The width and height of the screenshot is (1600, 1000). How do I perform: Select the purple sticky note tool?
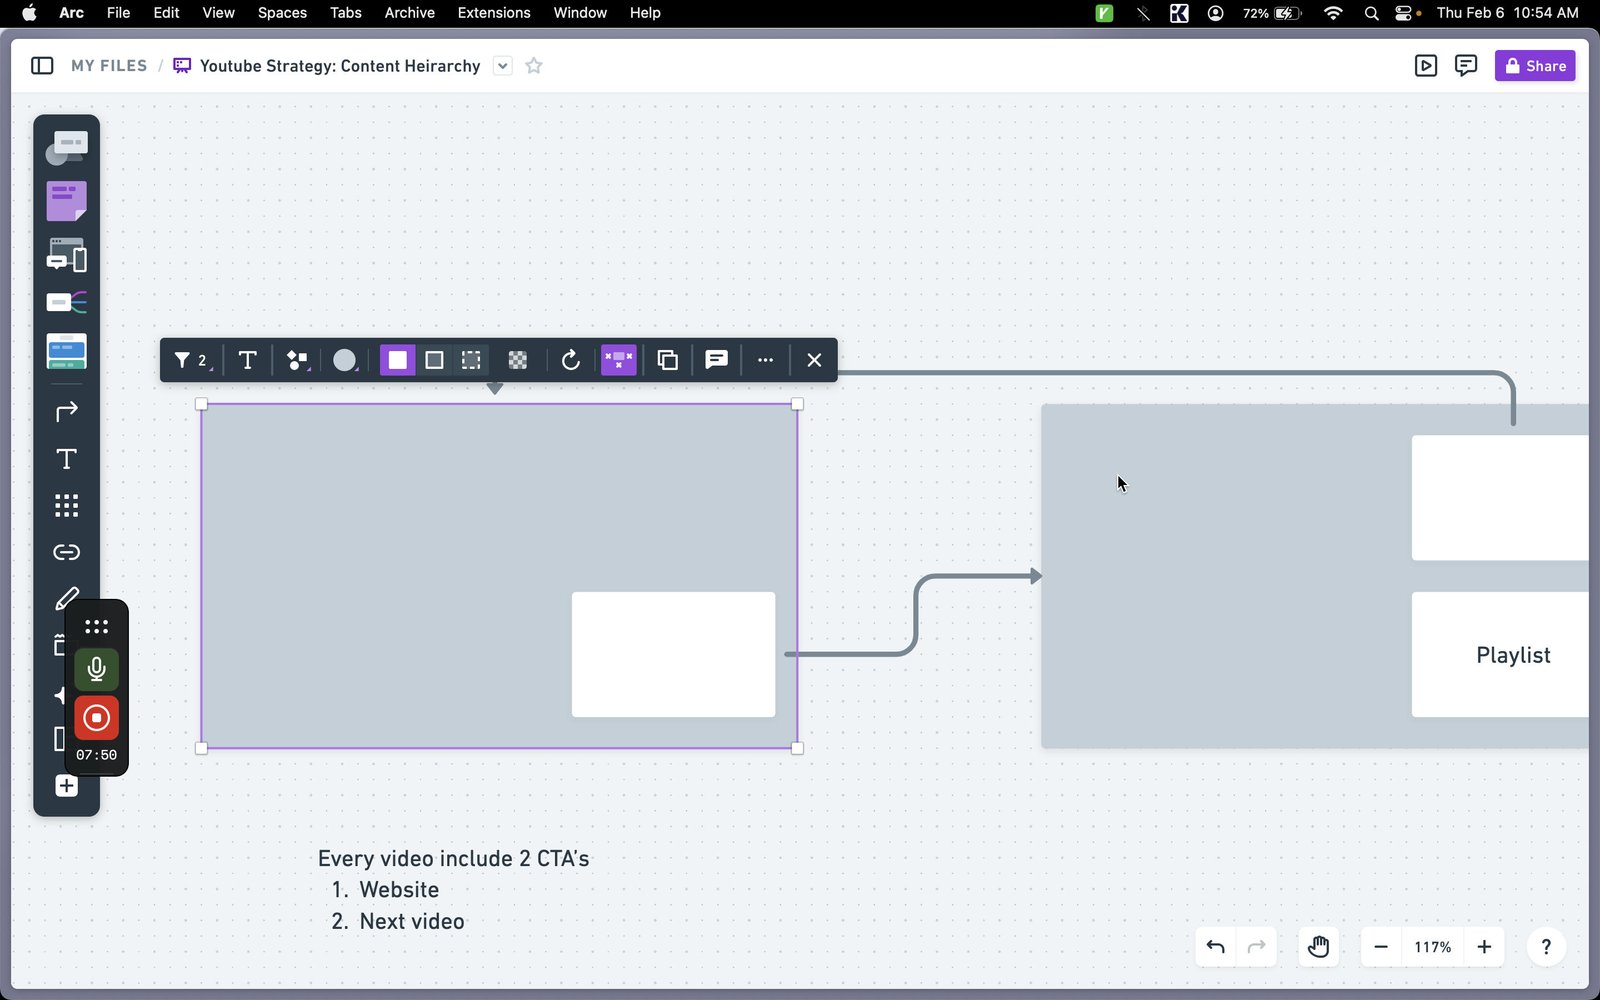tap(66, 201)
